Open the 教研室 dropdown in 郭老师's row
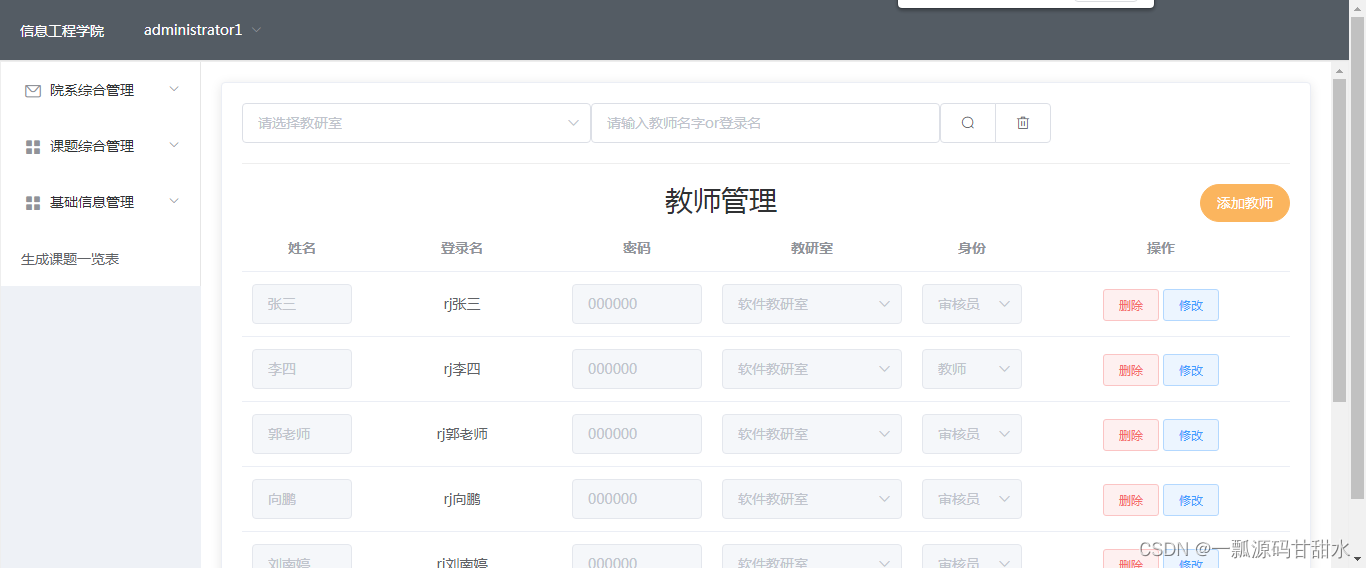This screenshot has width=1366, height=568. (x=812, y=434)
